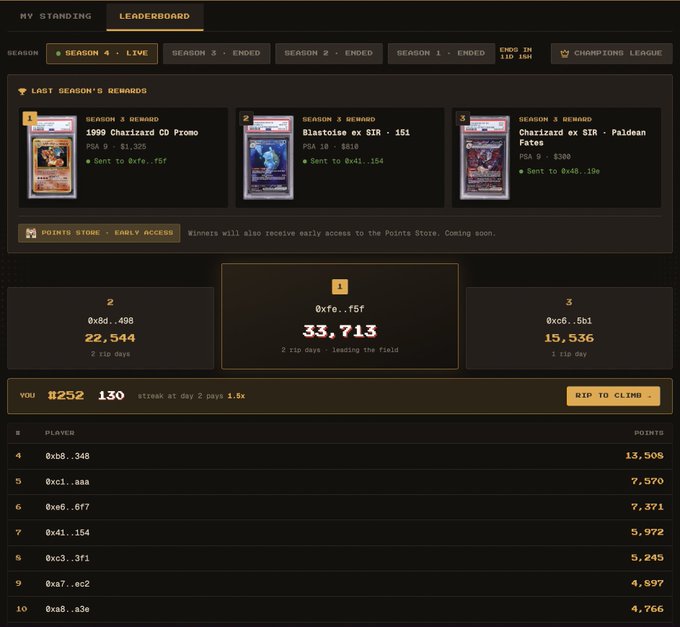The height and width of the screenshot is (627, 680).
Task: Open 1999 Charizard CD Promo card image
Action: [52, 157]
